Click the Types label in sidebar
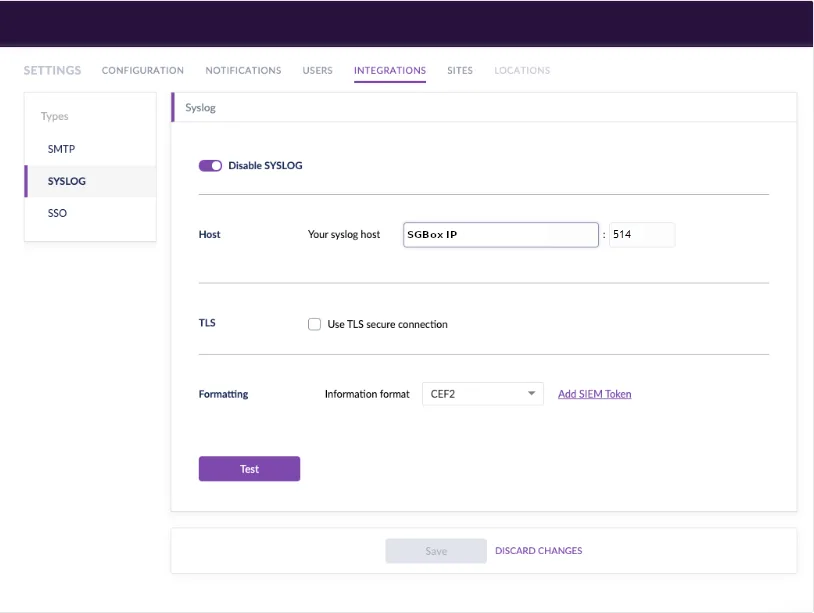The image size is (814, 613). 55,116
